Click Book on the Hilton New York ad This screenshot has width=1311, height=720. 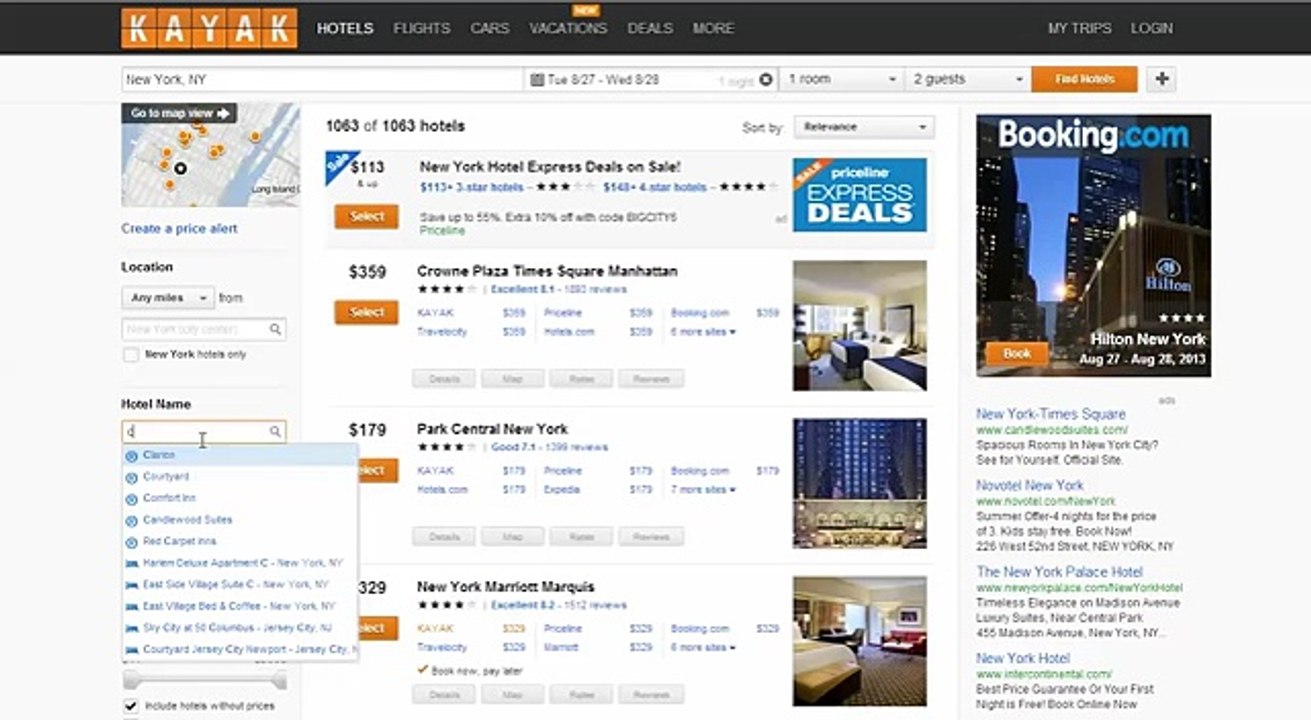click(1017, 354)
